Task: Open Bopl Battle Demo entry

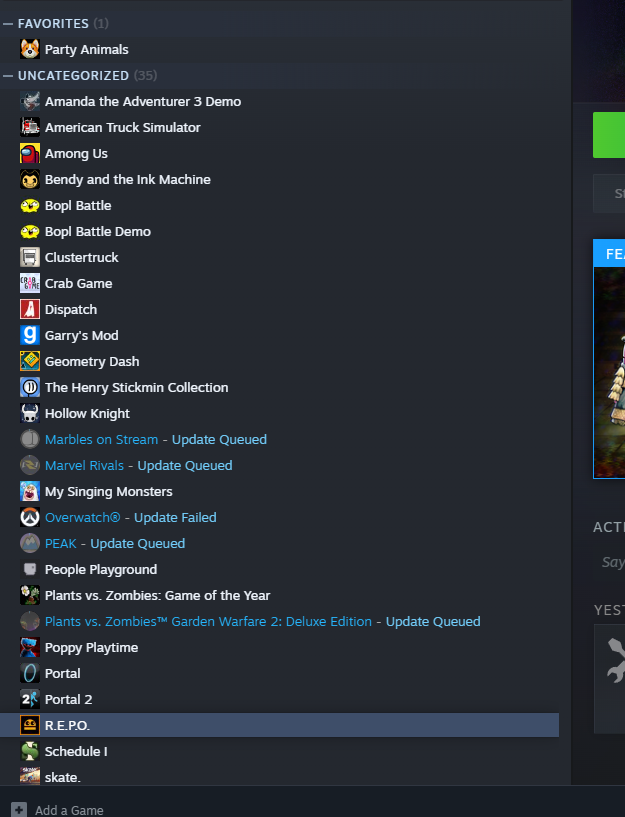Action: [98, 232]
